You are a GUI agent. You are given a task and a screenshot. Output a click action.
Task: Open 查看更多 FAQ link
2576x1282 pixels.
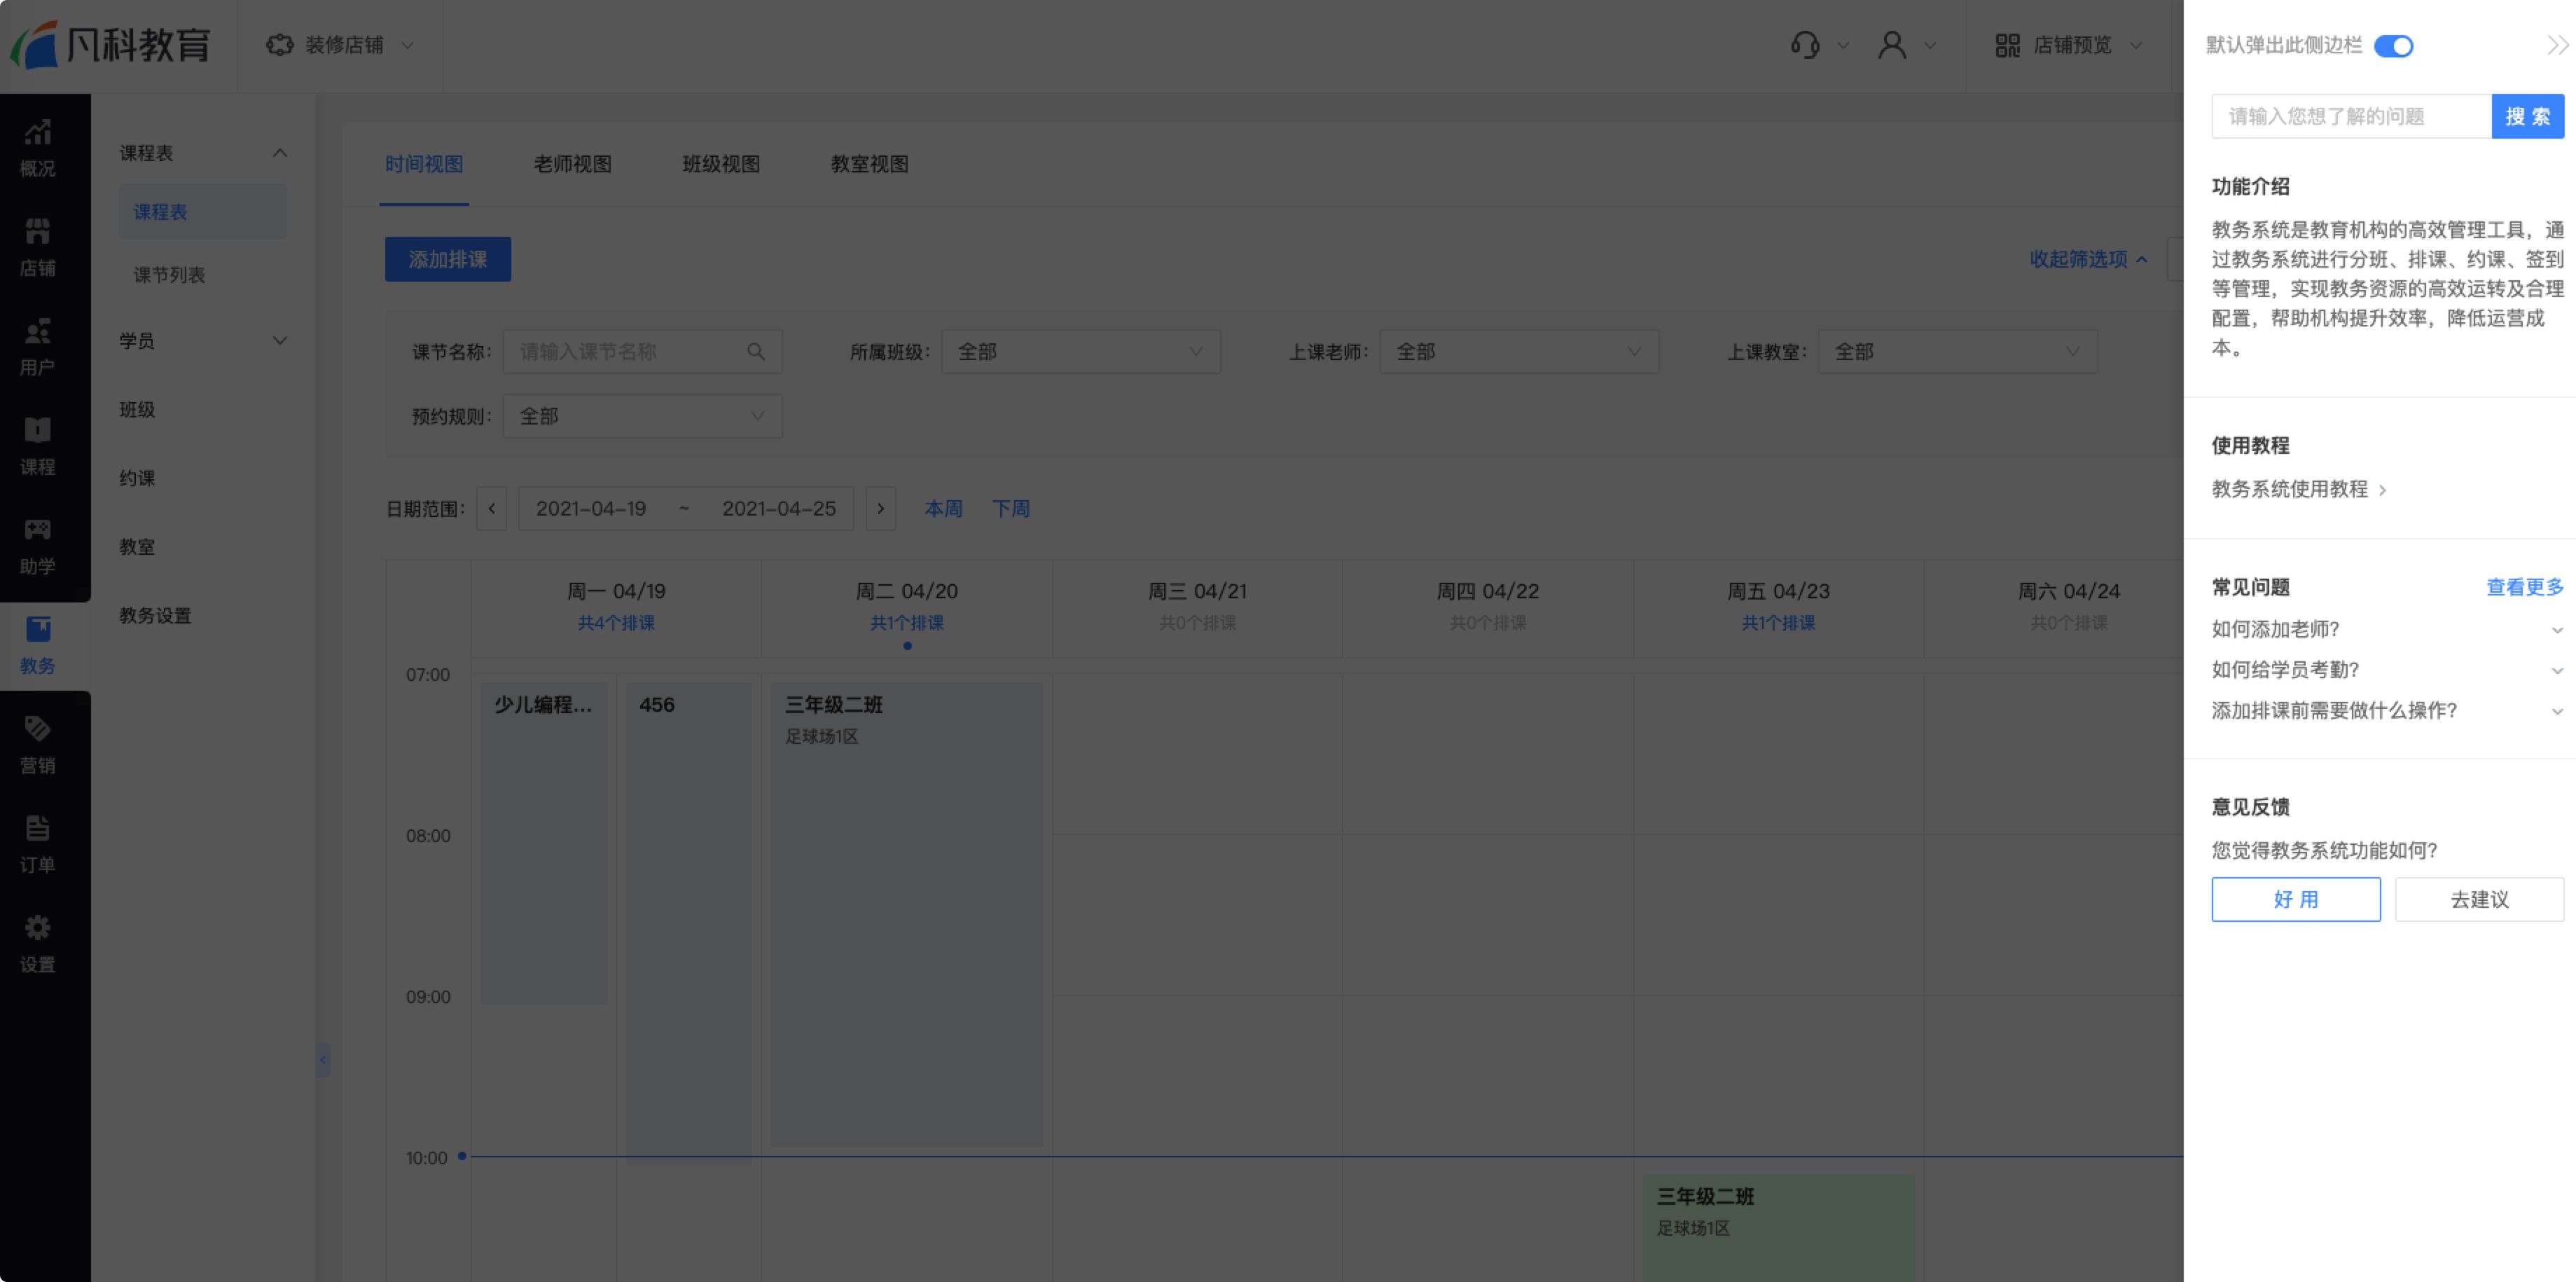point(2525,587)
